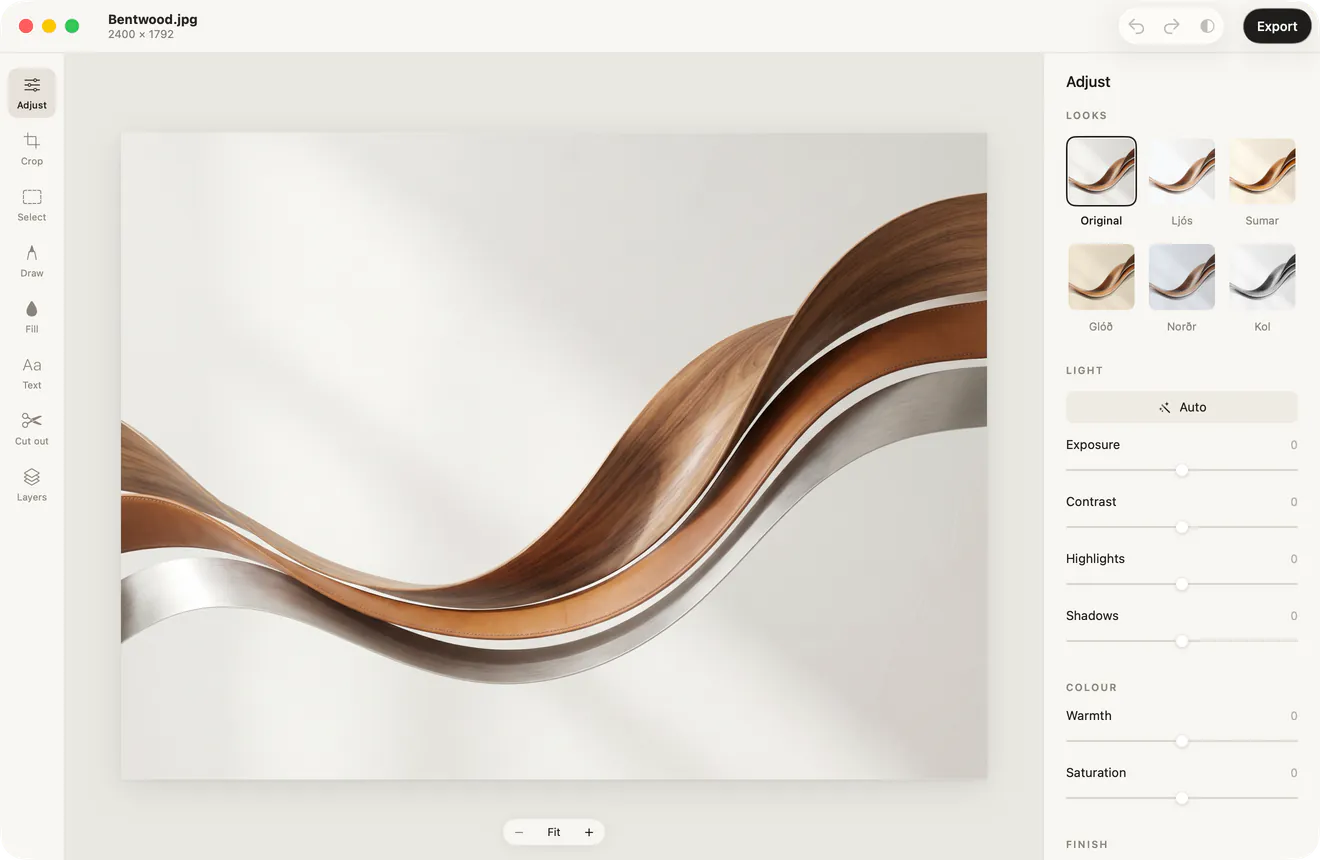The height and width of the screenshot is (860, 1320).
Task: Apply the Norðr look
Action: pos(1182,277)
